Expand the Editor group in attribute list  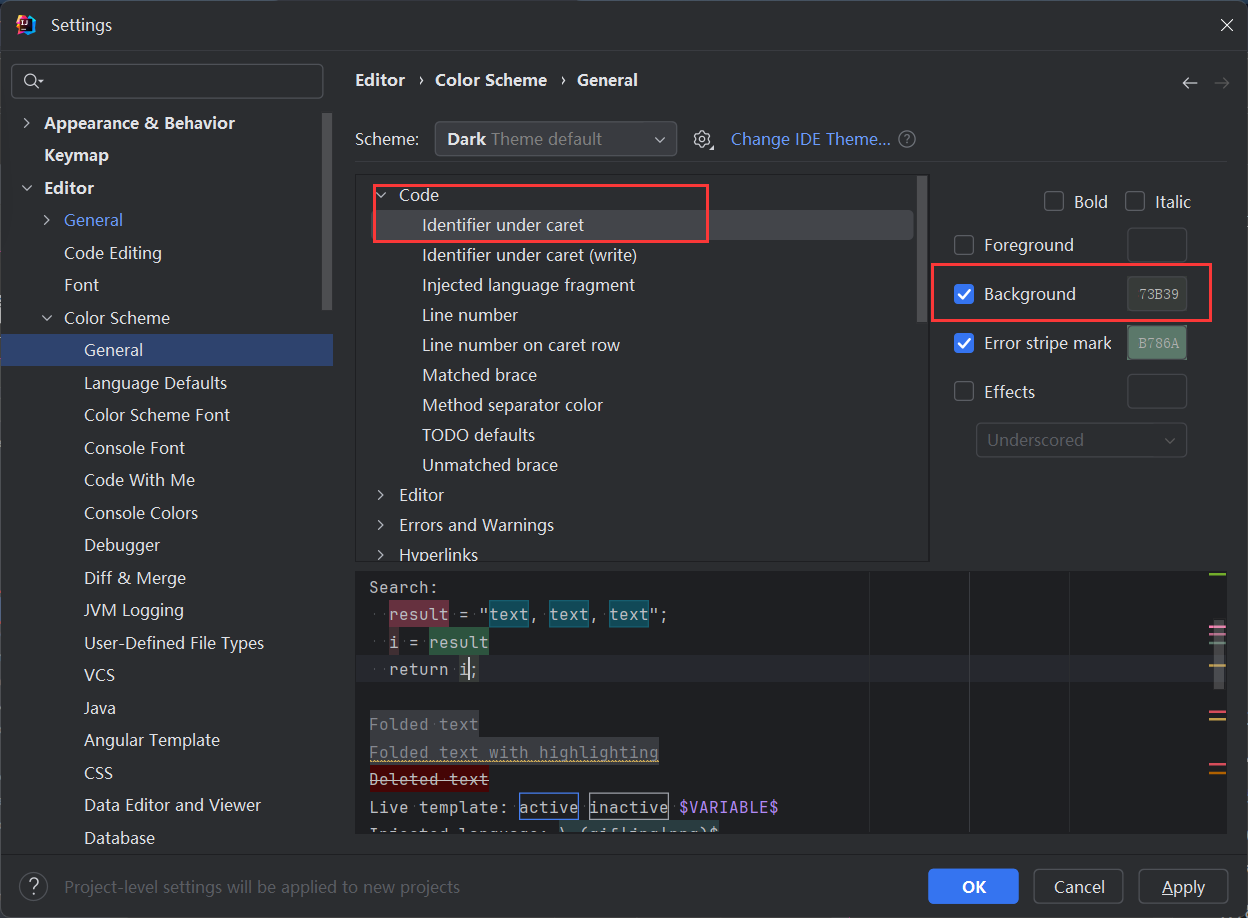pos(381,495)
